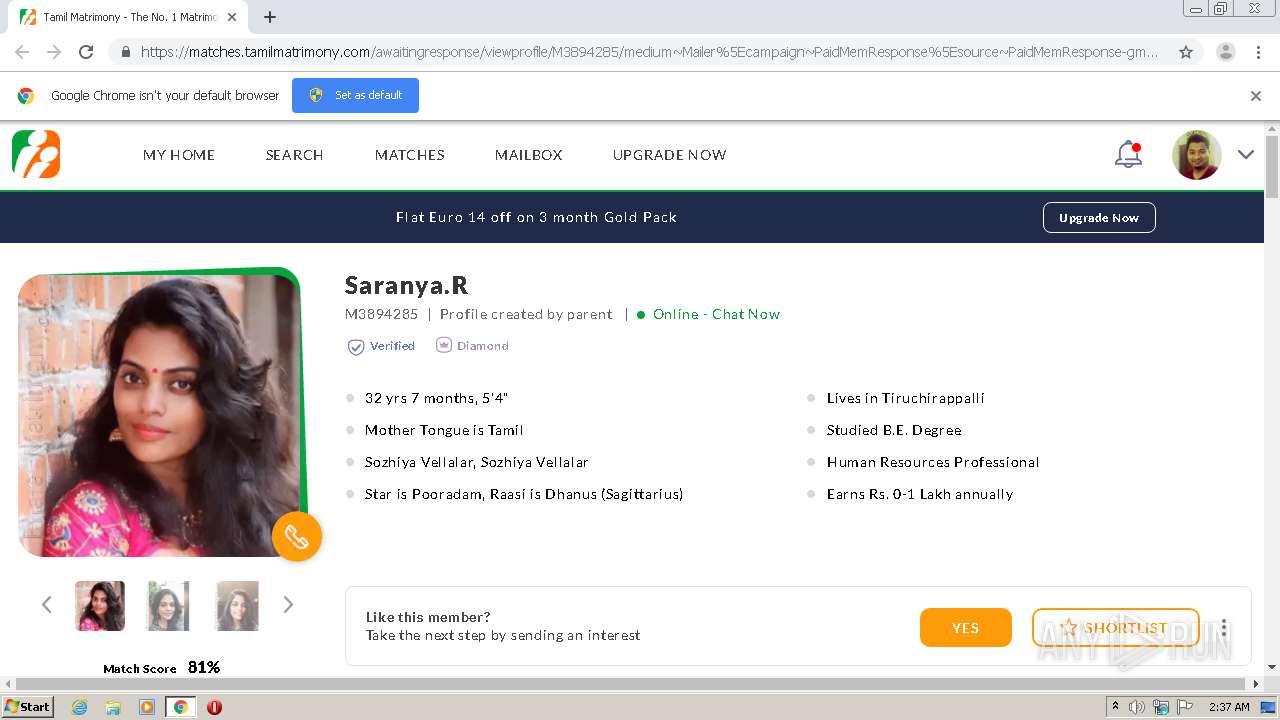The image size is (1280, 720).
Task: Open media player from taskbar
Action: pos(146,707)
